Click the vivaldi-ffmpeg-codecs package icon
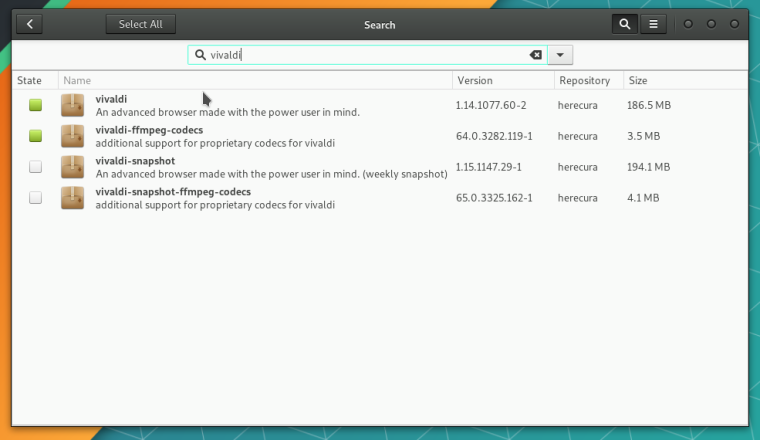This screenshot has width=760, height=440. click(x=72, y=136)
